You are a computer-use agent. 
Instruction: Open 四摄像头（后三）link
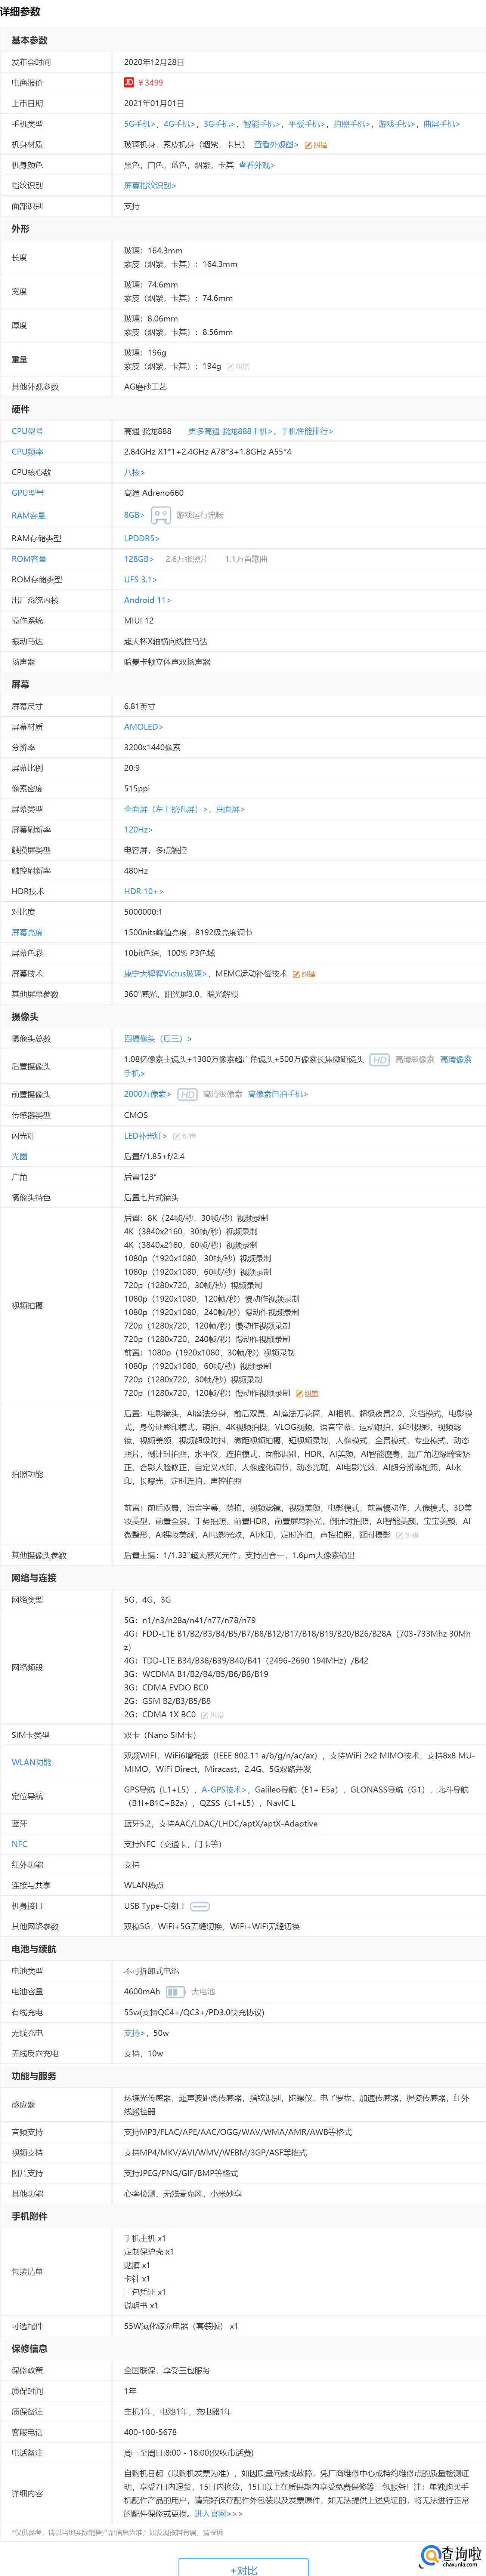click(158, 1039)
